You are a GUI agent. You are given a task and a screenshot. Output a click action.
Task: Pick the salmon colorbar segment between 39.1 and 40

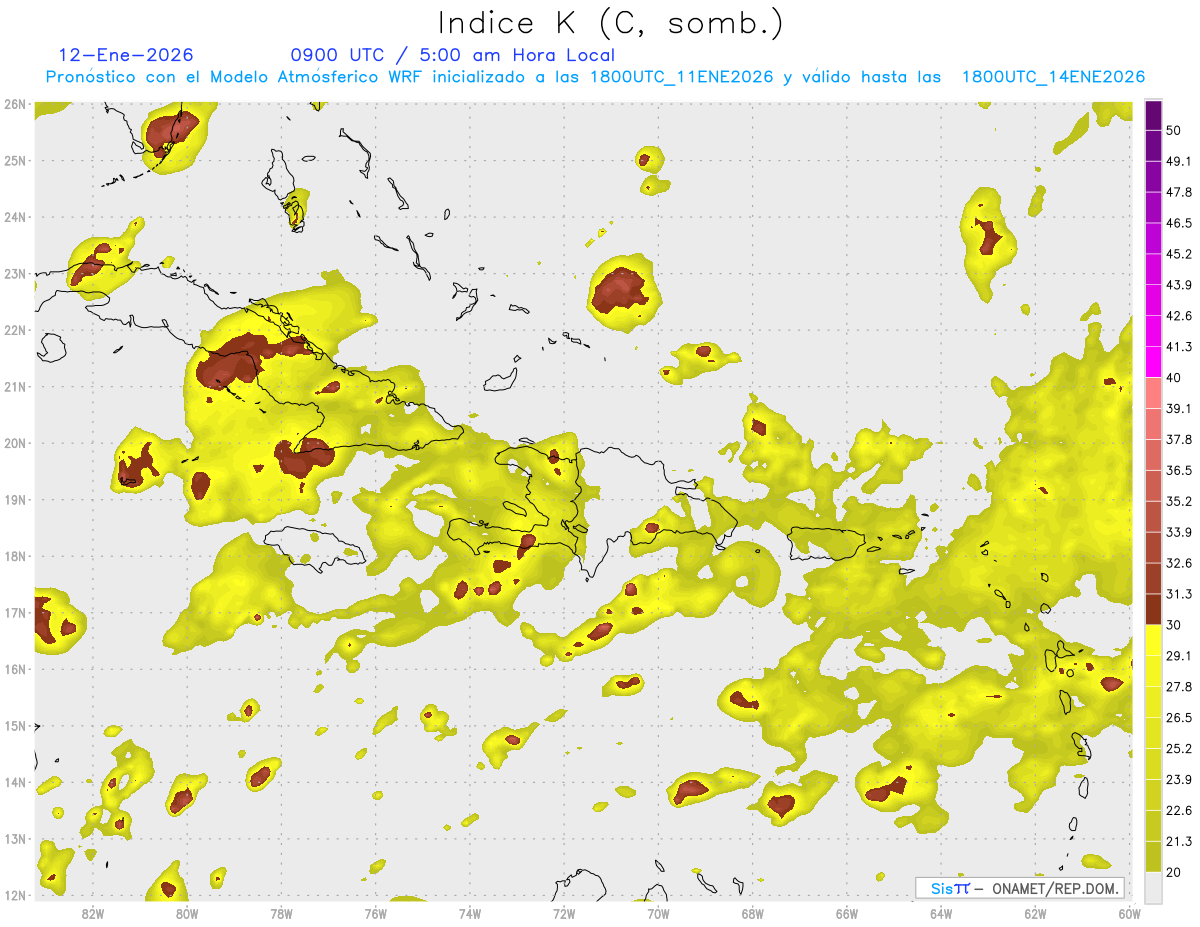coord(1153,393)
